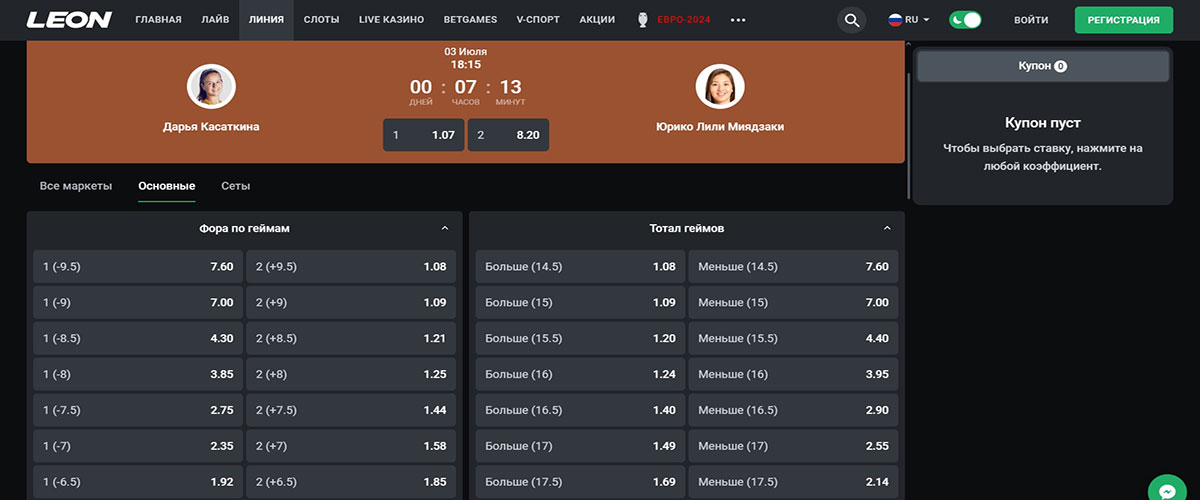This screenshot has width=1200, height=500.
Task: Switch to the Сеты tab
Action: pos(236,186)
